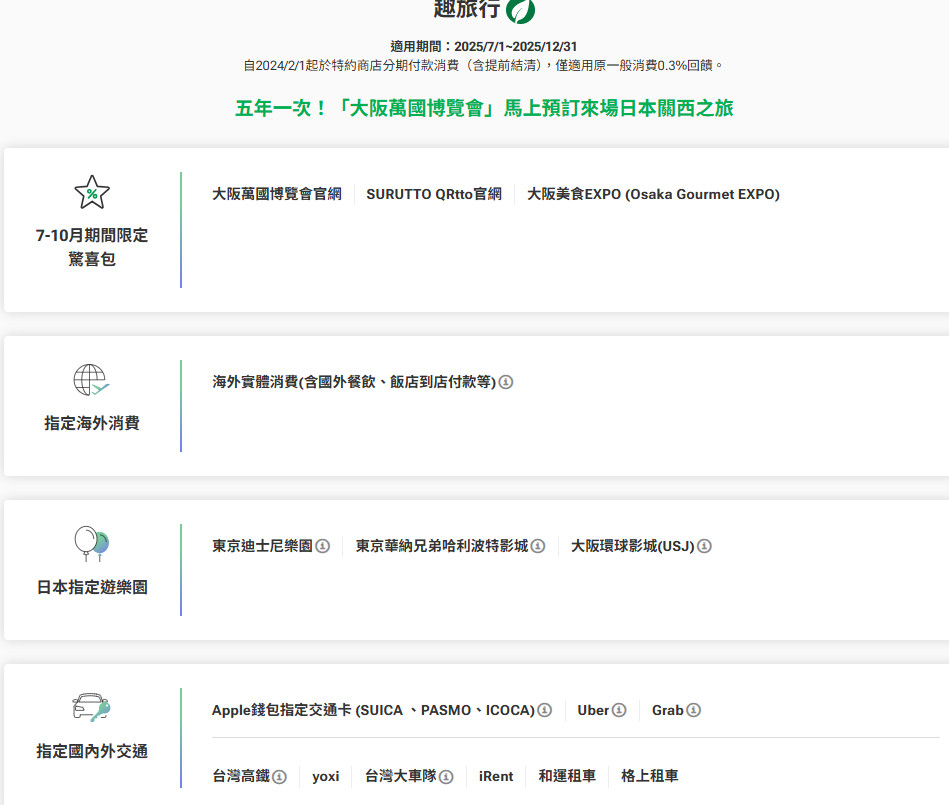The width and height of the screenshot is (949, 805).
Task: Click the green leaf logo beside 趣旅行
Action: click(520, 10)
